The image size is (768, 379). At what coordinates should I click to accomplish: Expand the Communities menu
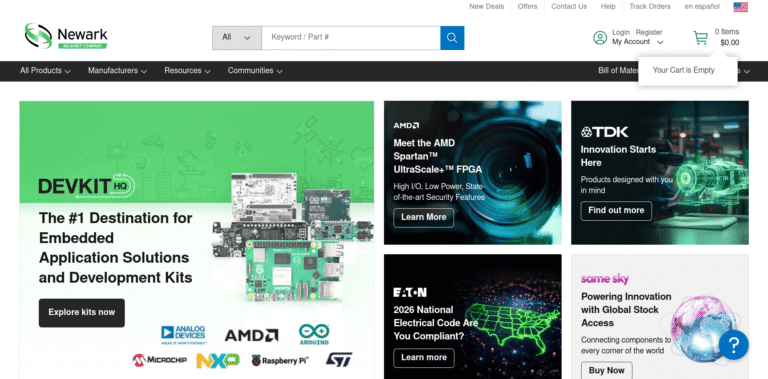[255, 71]
